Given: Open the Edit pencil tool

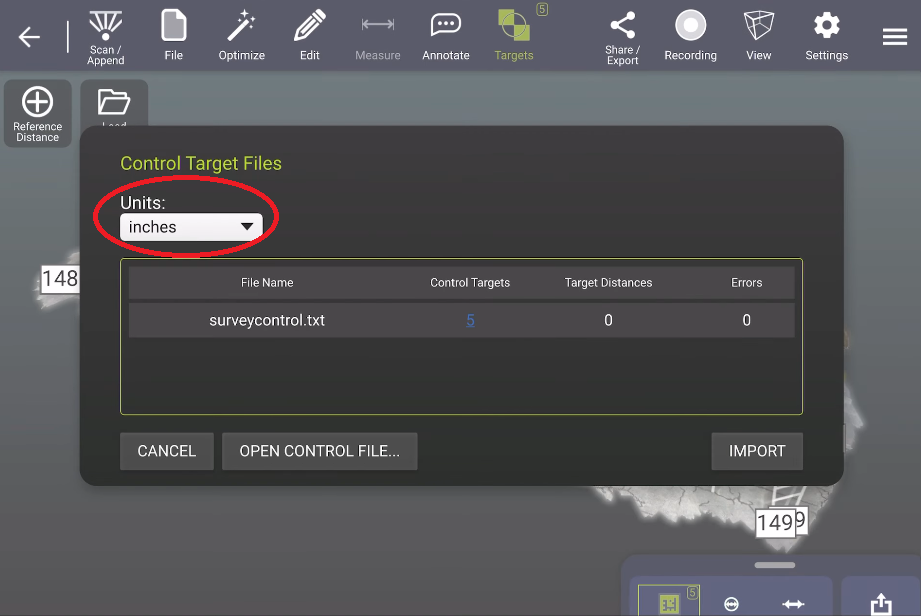Looking at the screenshot, I should 310,35.
